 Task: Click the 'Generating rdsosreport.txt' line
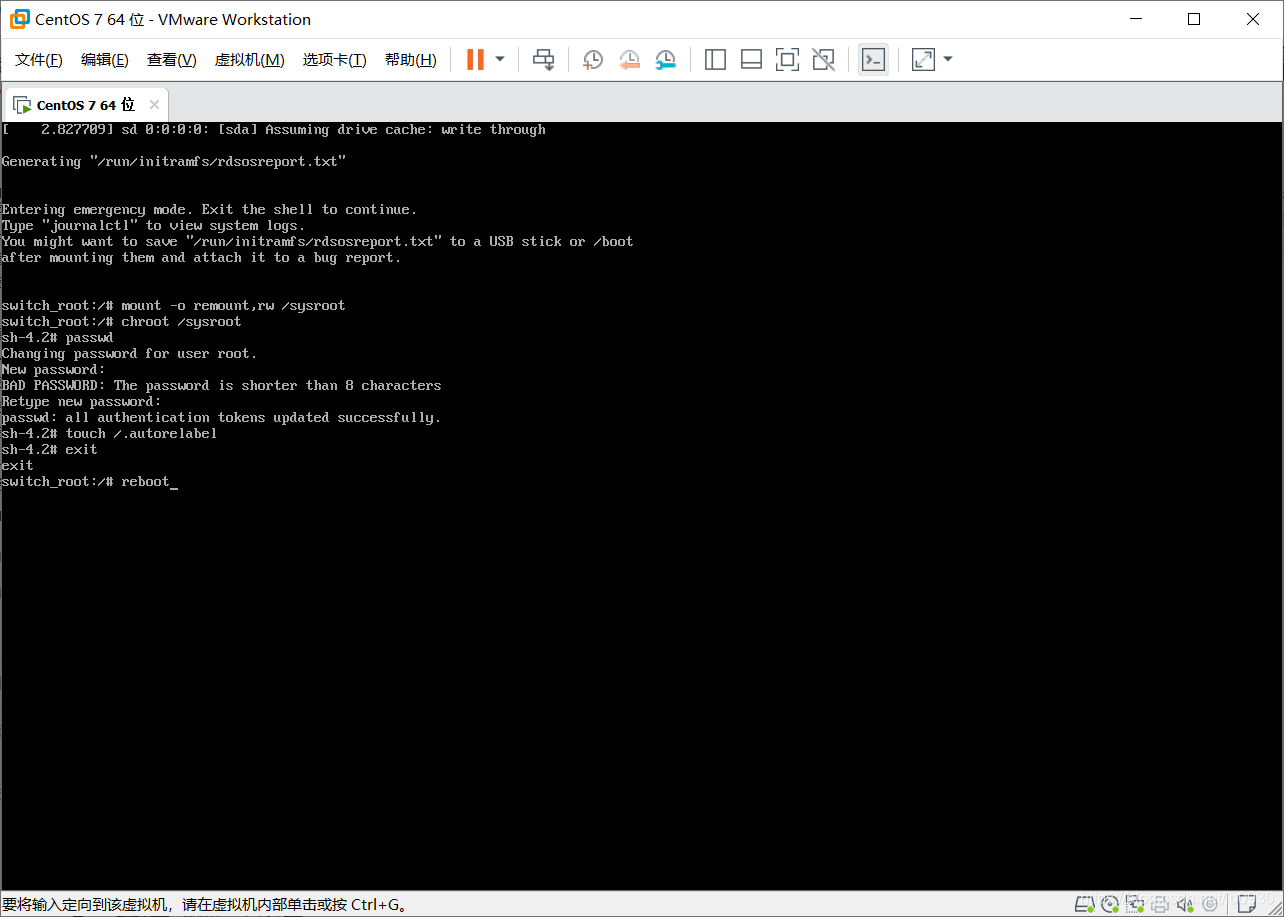(174, 162)
